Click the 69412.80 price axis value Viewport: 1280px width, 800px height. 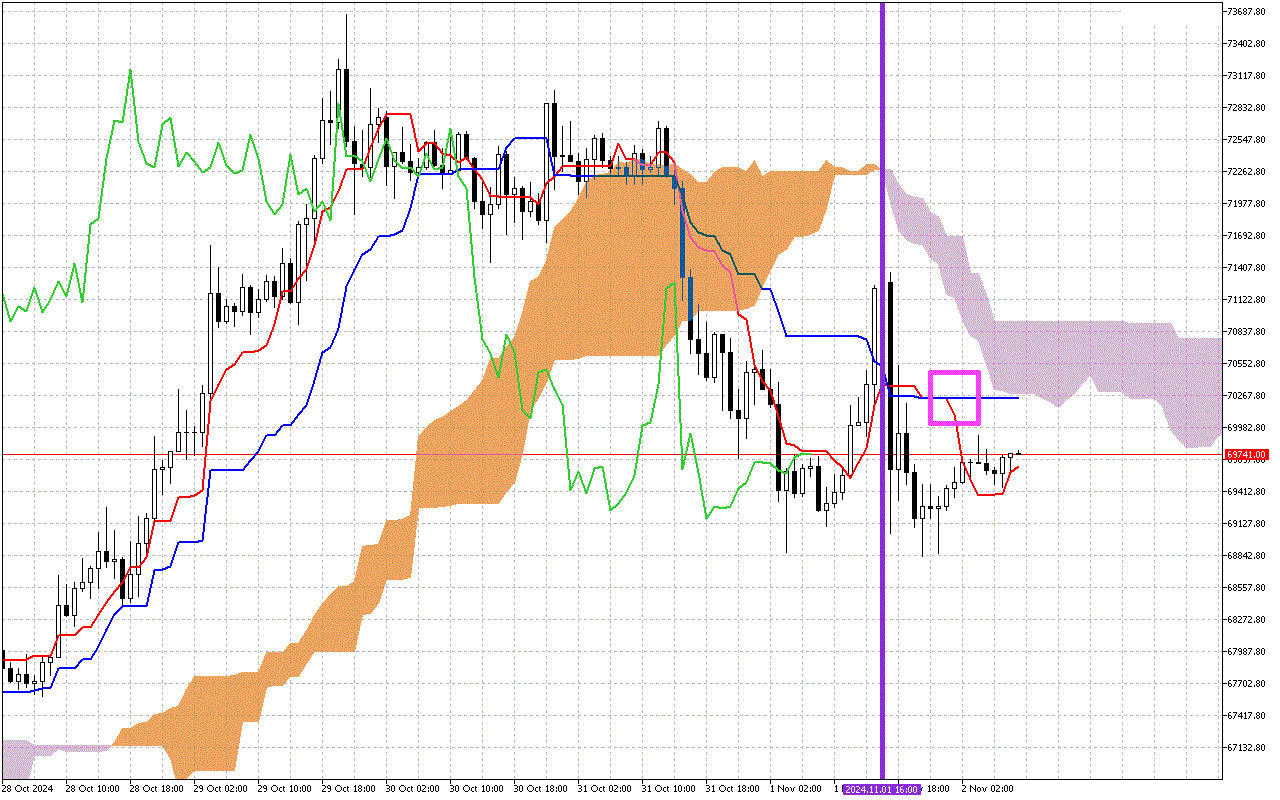tap(1246, 492)
